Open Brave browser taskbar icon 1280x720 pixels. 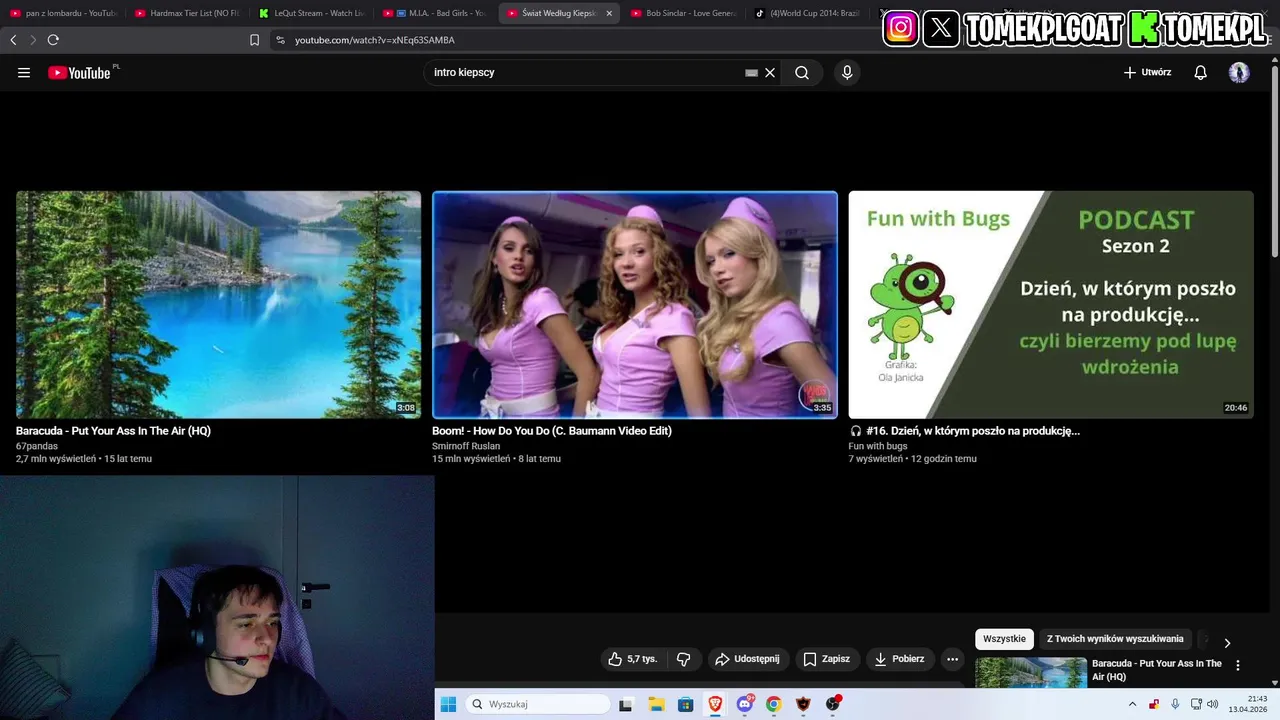[x=715, y=704]
